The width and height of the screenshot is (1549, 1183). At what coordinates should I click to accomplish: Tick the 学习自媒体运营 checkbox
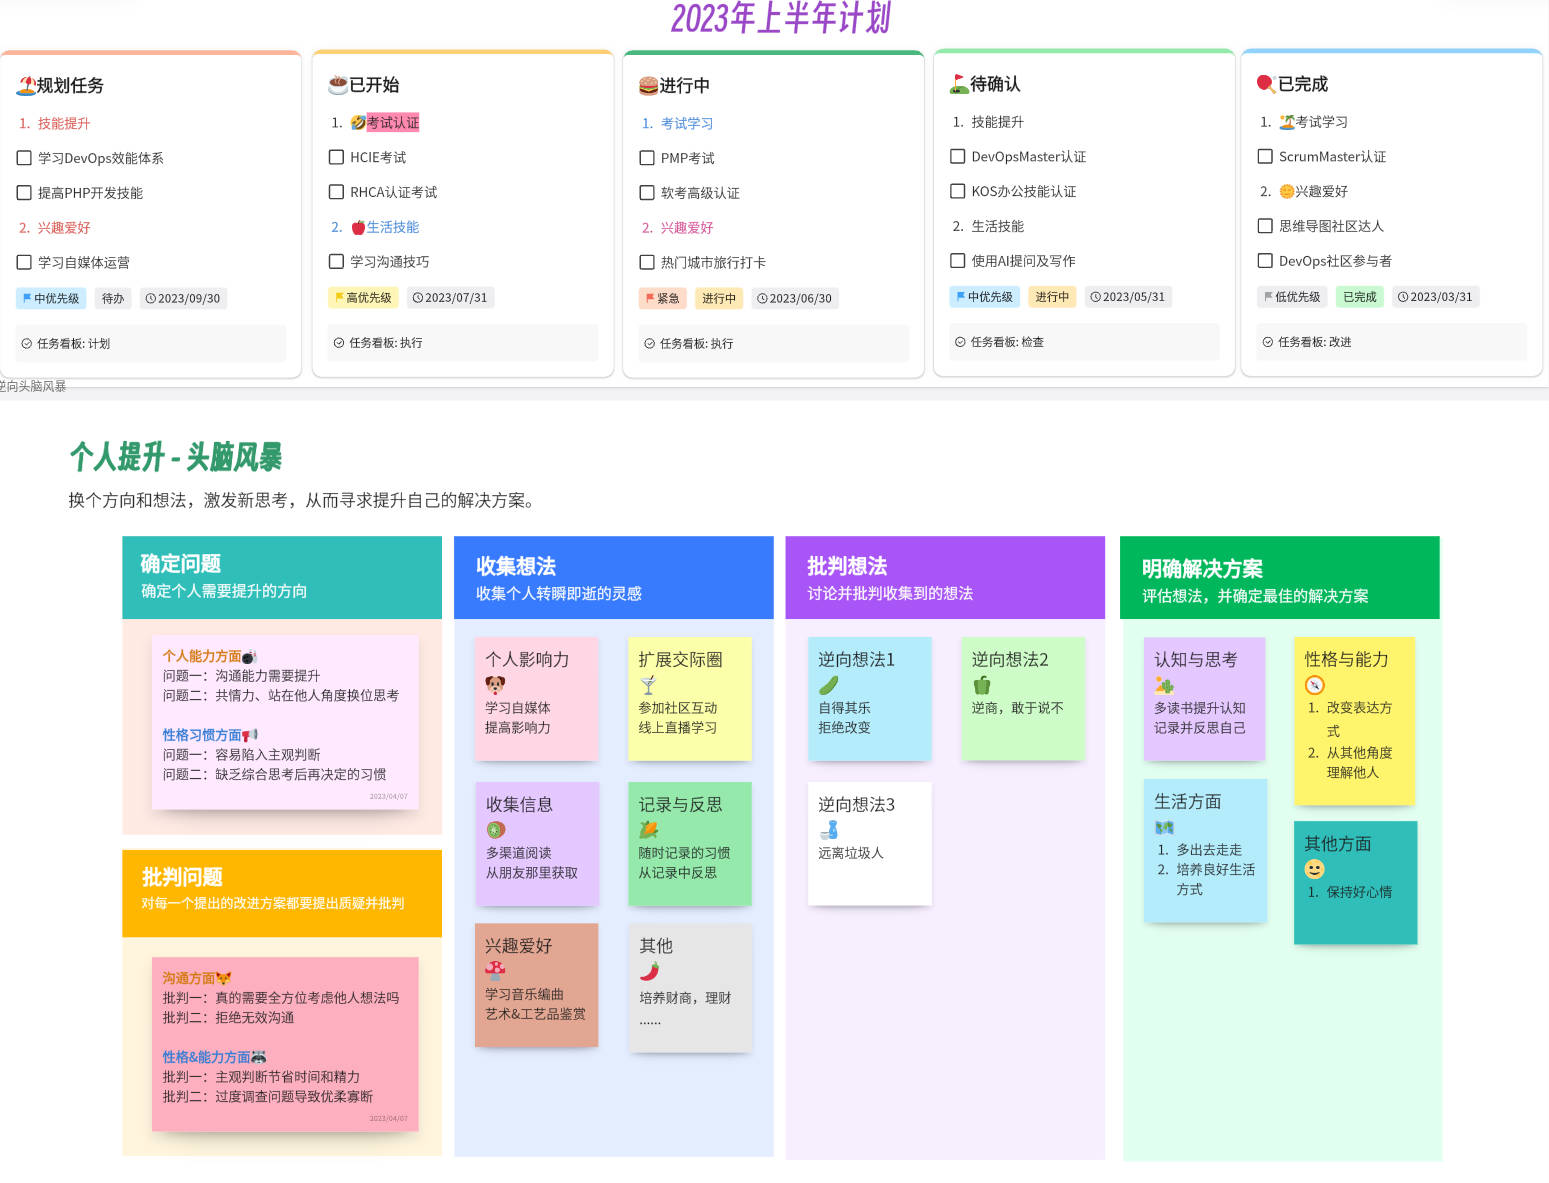[24, 262]
